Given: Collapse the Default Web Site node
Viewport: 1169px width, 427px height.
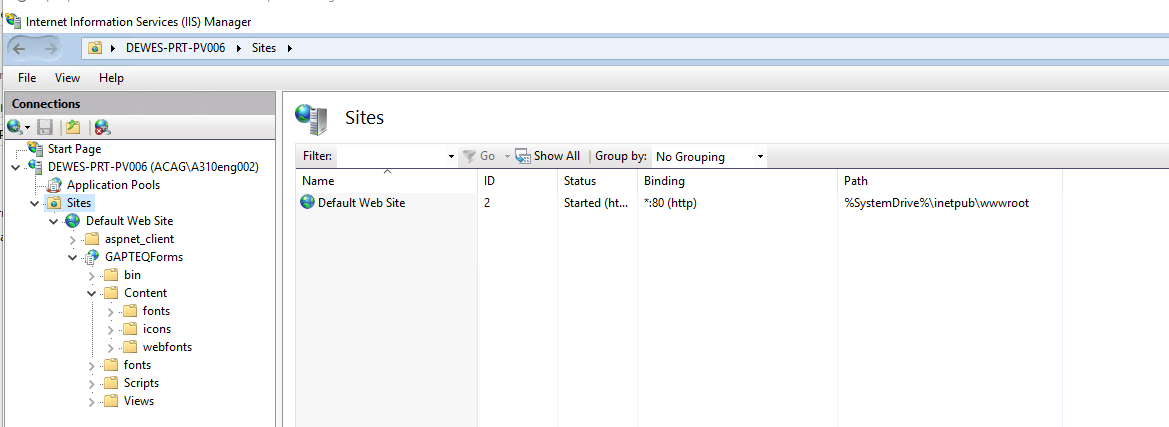Looking at the screenshot, I should [x=54, y=221].
